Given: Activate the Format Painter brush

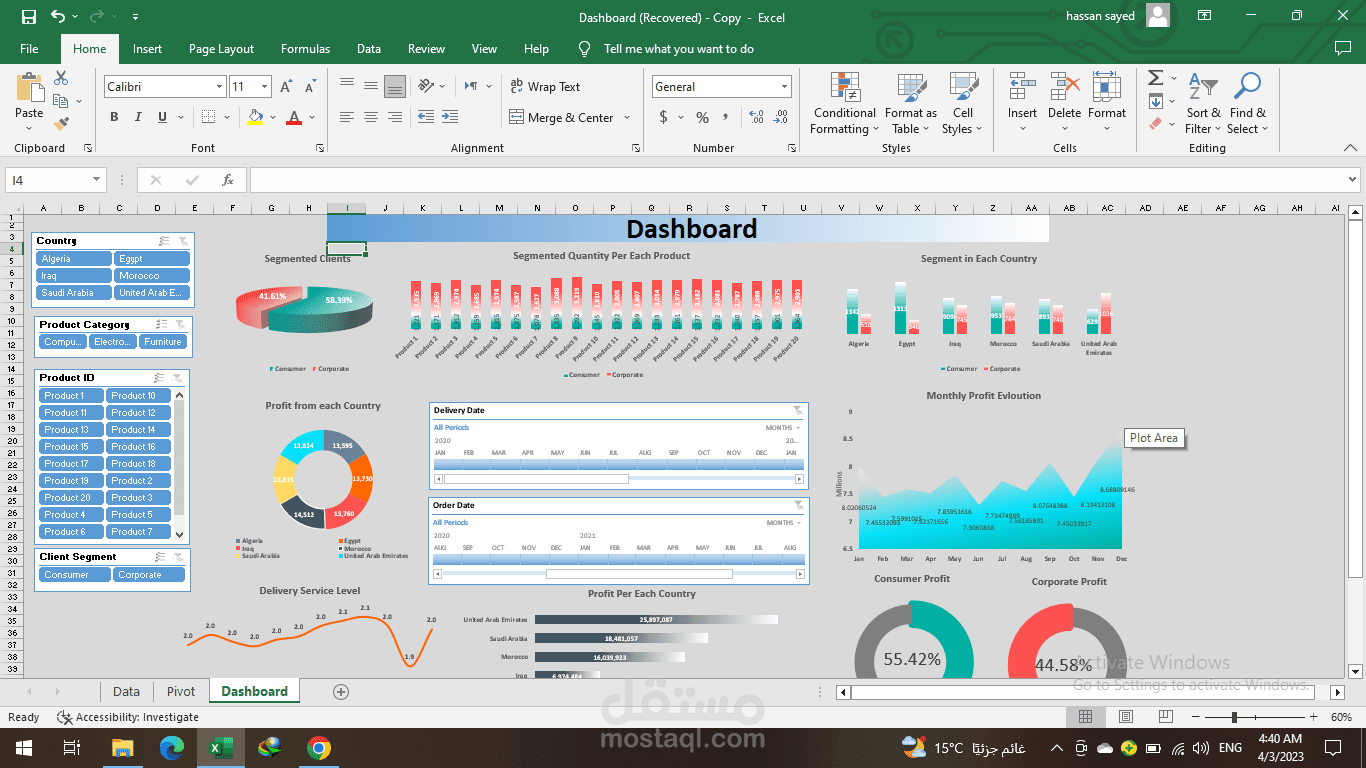Looking at the screenshot, I should pos(61,124).
